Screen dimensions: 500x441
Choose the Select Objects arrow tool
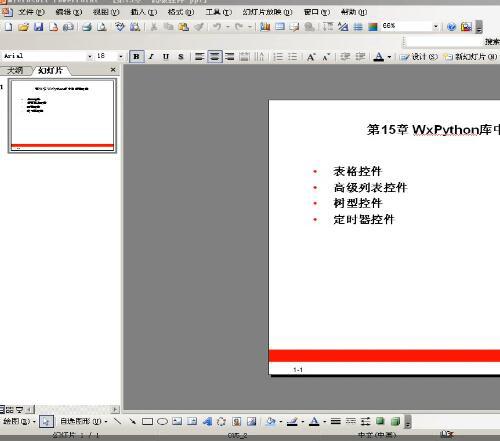[x=46, y=422]
